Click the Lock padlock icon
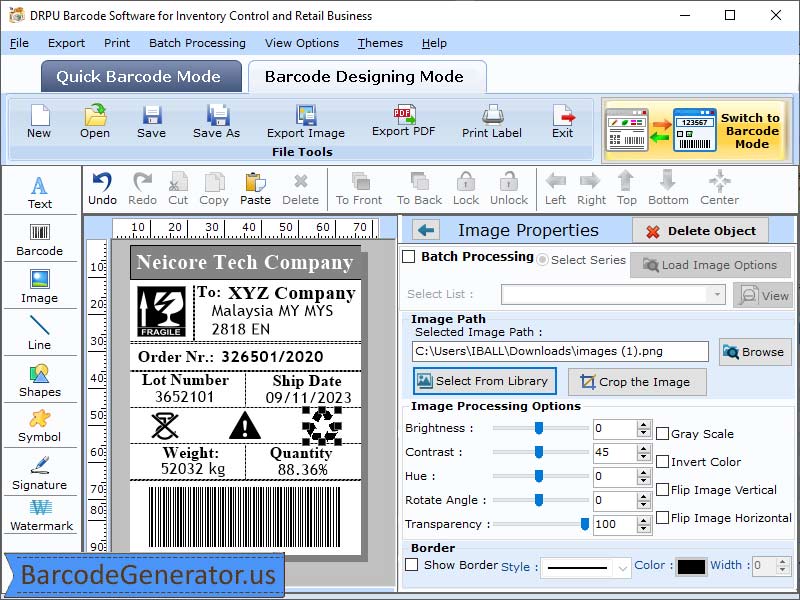Screen dimensions: 800x600 [466, 181]
